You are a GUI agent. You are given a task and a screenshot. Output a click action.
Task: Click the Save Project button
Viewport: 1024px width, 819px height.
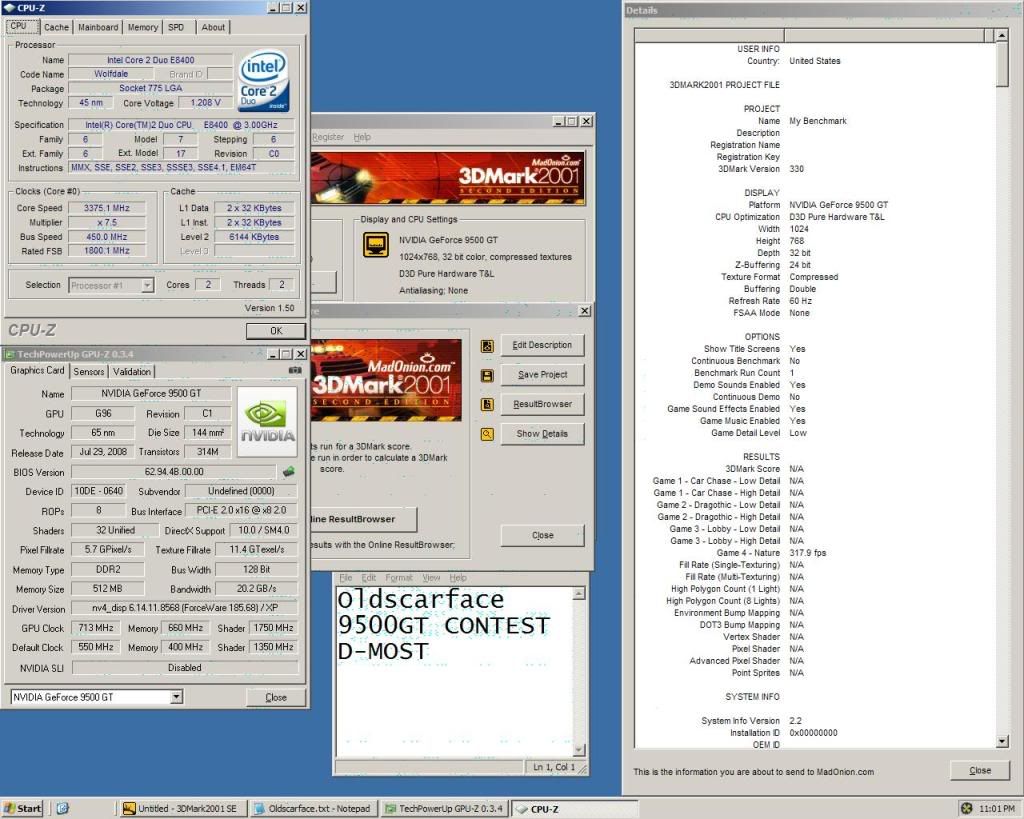point(542,375)
